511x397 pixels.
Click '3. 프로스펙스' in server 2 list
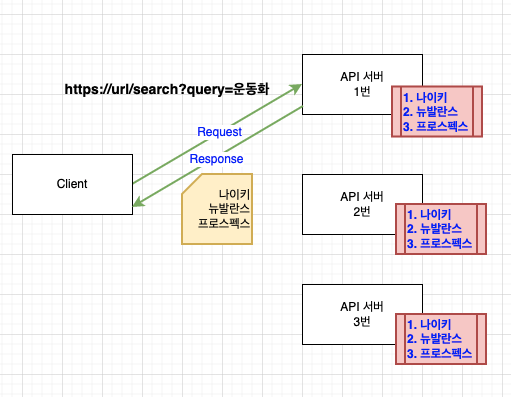click(439, 243)
